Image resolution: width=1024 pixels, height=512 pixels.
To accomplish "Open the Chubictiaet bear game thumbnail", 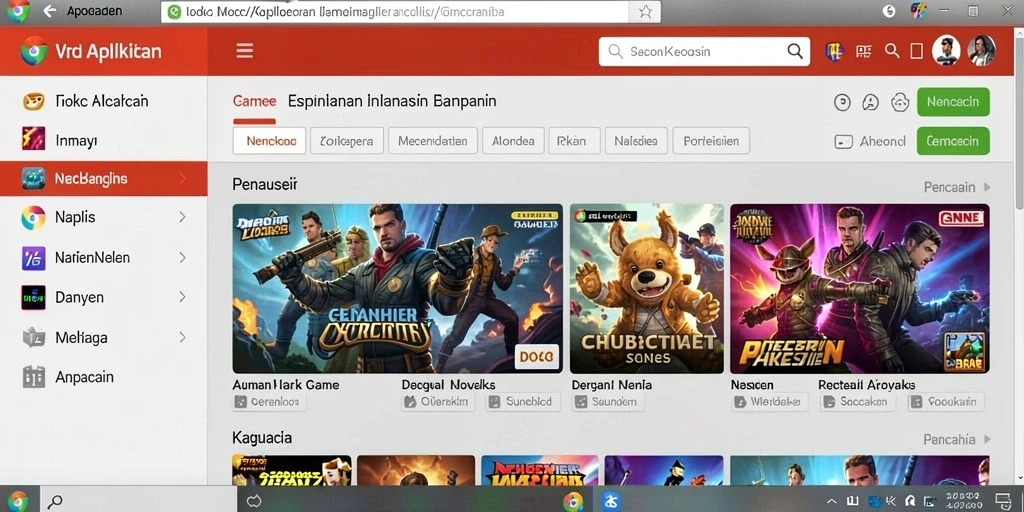I will tap(647, 288).
